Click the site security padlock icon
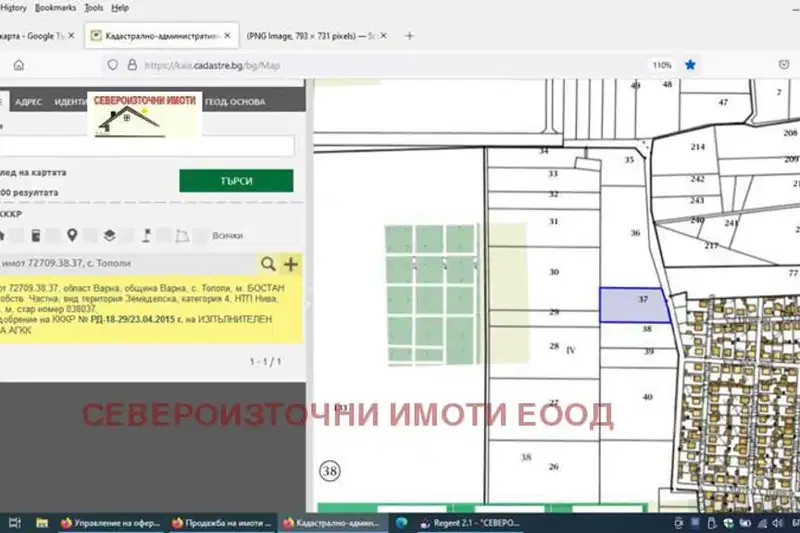The height and width of the screenshot is (533, 800). [132, 65]
